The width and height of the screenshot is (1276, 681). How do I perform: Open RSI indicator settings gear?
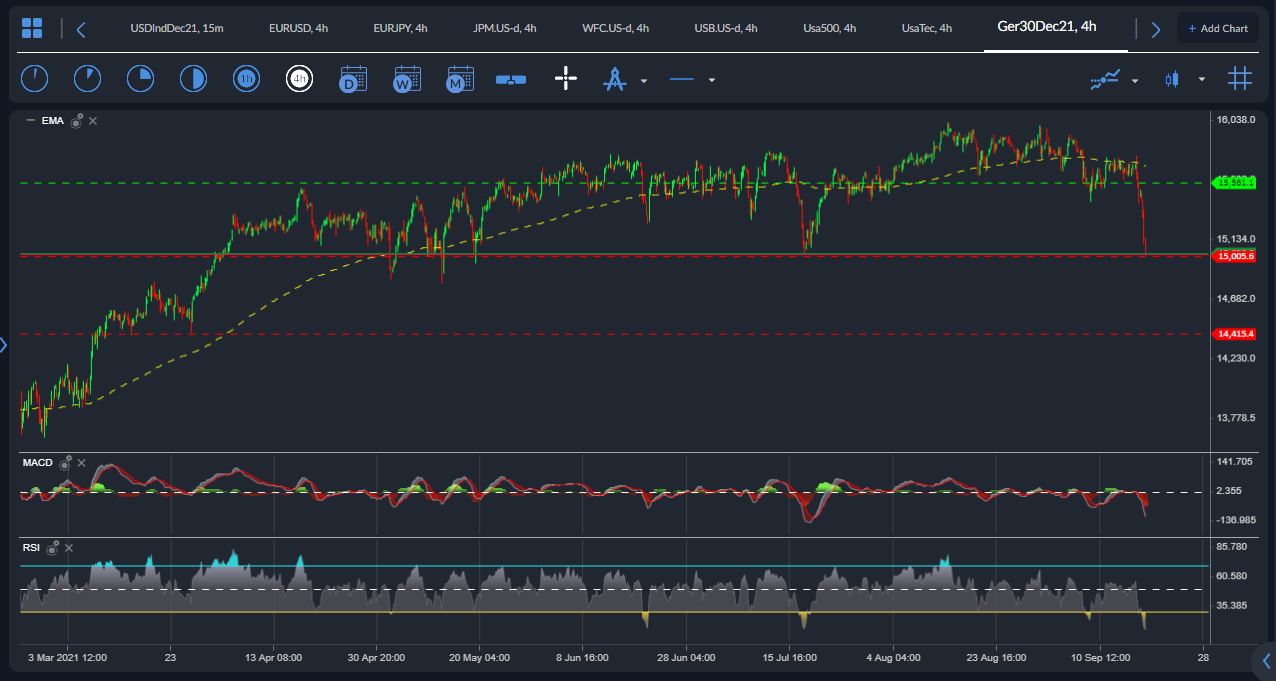point(54,547)
